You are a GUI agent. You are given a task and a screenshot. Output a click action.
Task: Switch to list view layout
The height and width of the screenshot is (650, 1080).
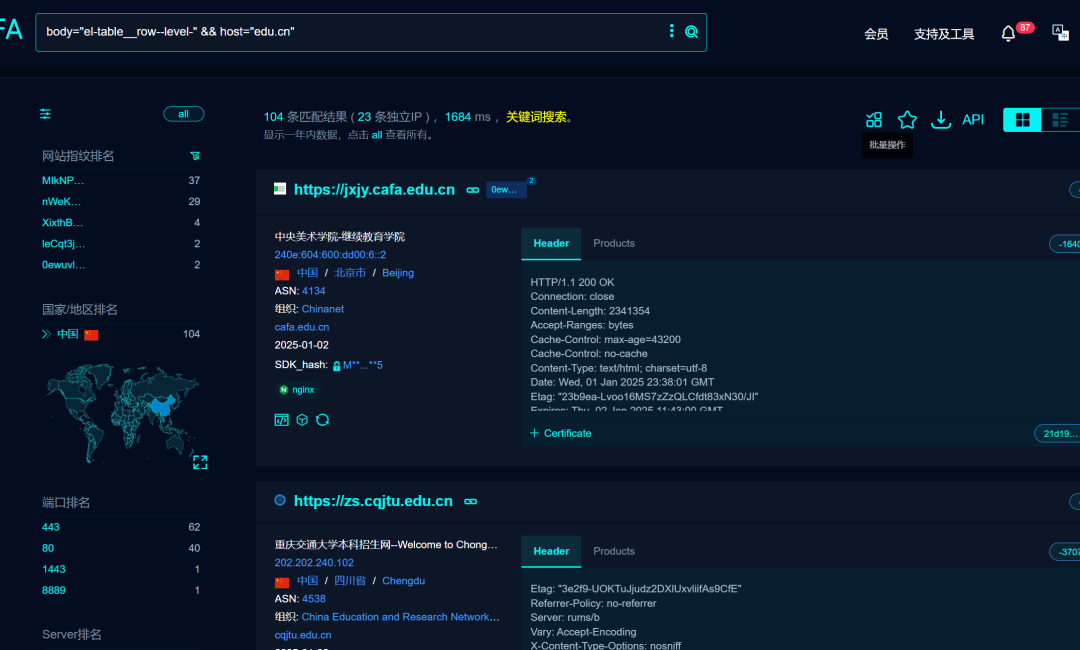(1060, 120)
